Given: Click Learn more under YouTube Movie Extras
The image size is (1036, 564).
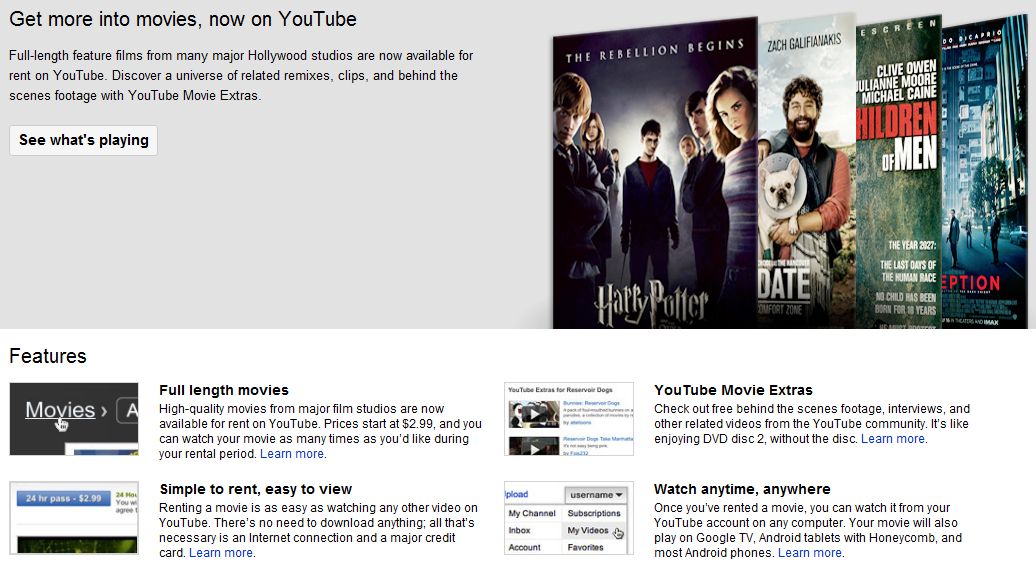Looking at the screenshot, I should point(893,439).
